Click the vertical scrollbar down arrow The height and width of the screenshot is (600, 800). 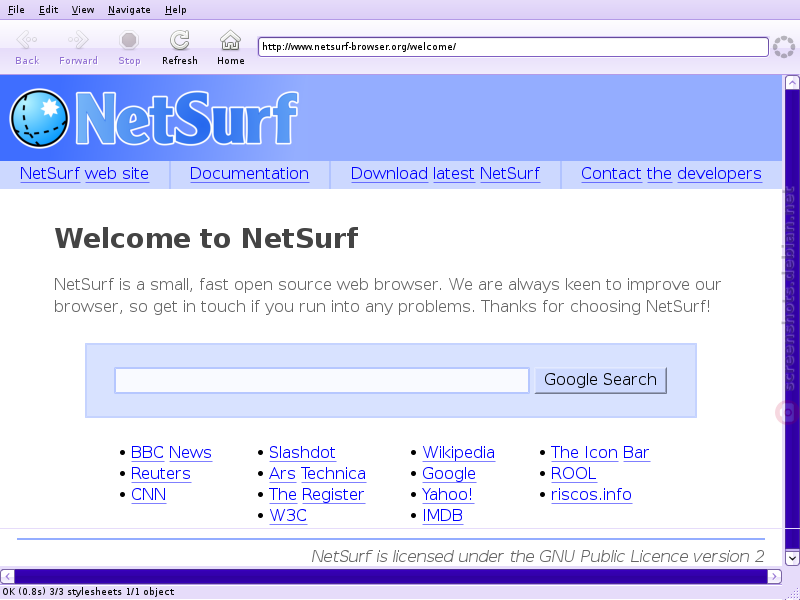(792, 558)
